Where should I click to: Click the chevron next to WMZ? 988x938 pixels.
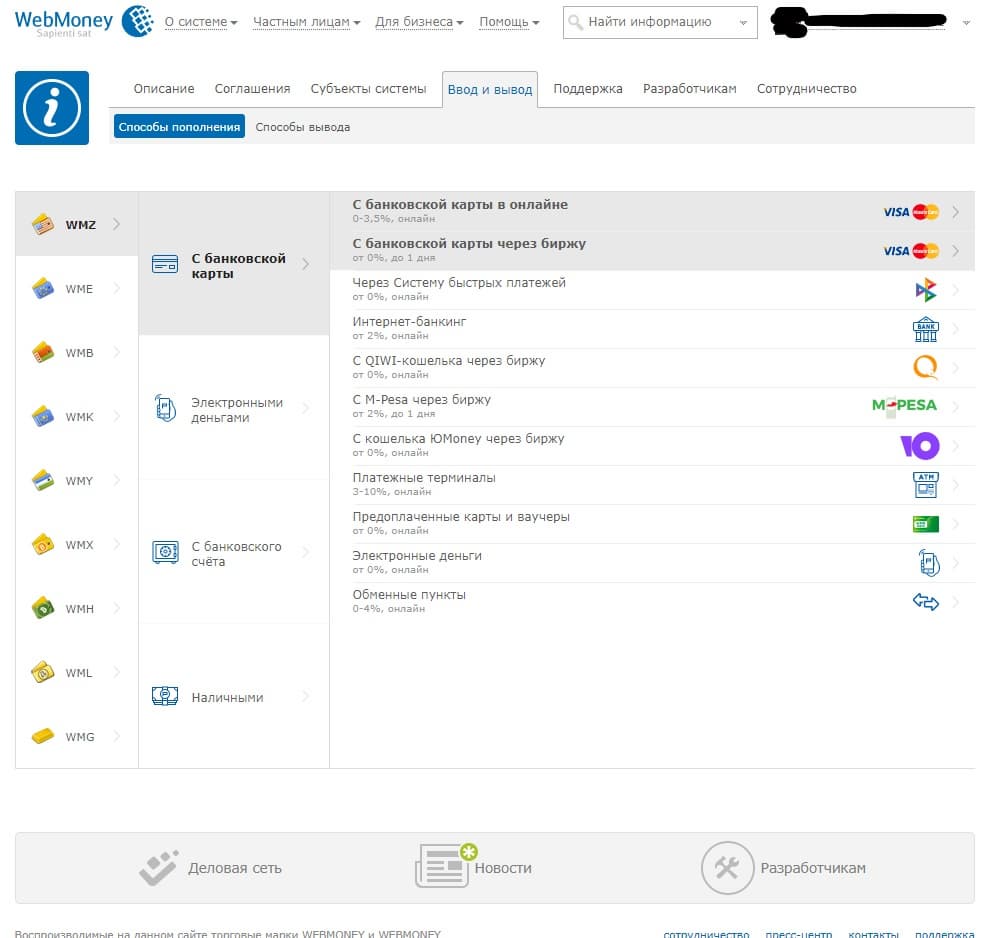pos(117,224)
